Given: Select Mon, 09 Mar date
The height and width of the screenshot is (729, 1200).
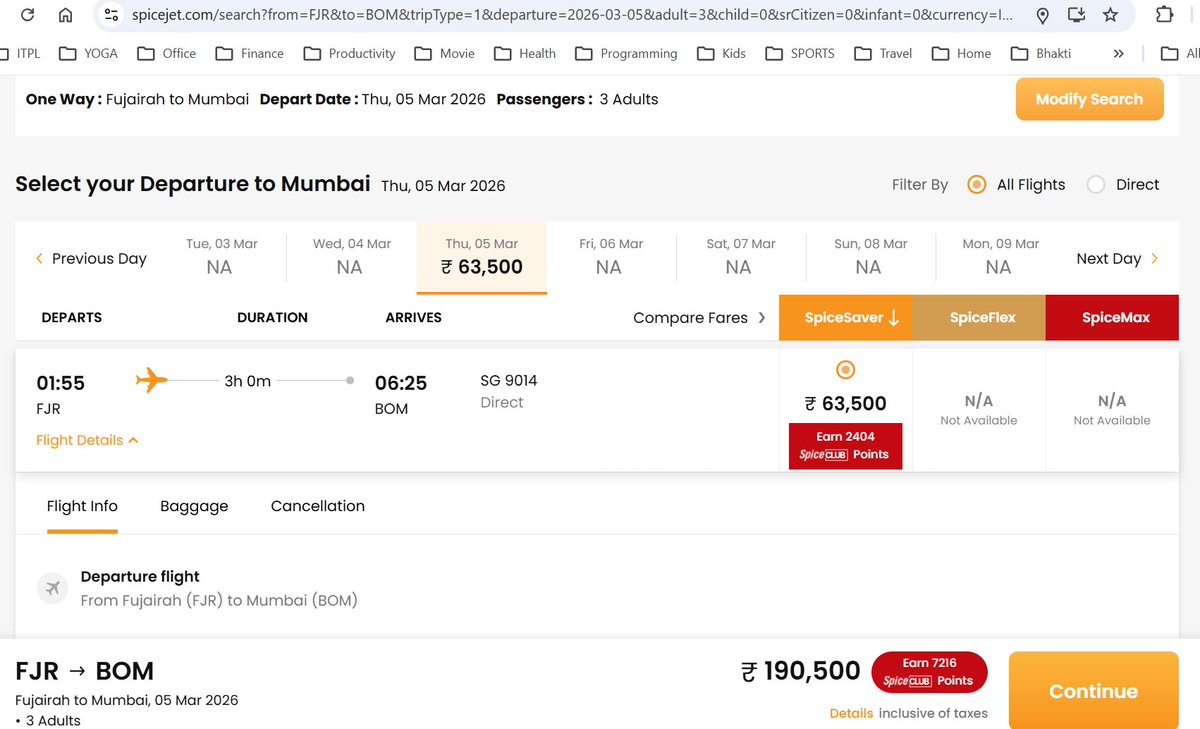Looking at the screenshot, I should tap(1001, 258).
